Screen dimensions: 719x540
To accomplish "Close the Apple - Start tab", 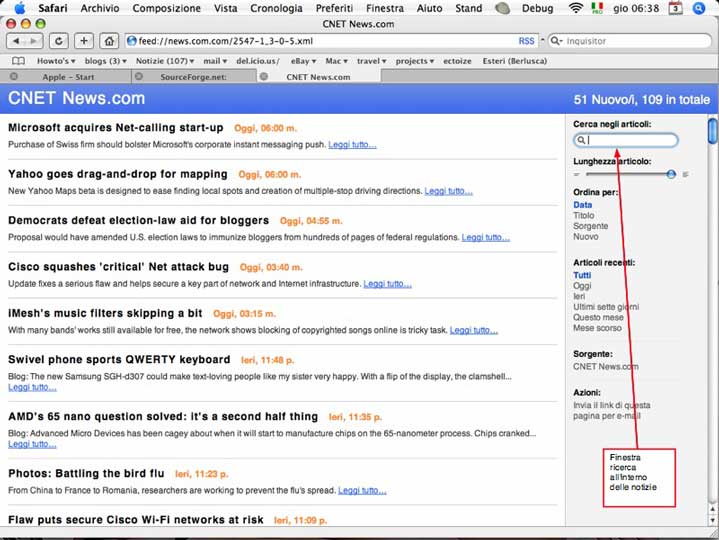I will click(14, 77).
